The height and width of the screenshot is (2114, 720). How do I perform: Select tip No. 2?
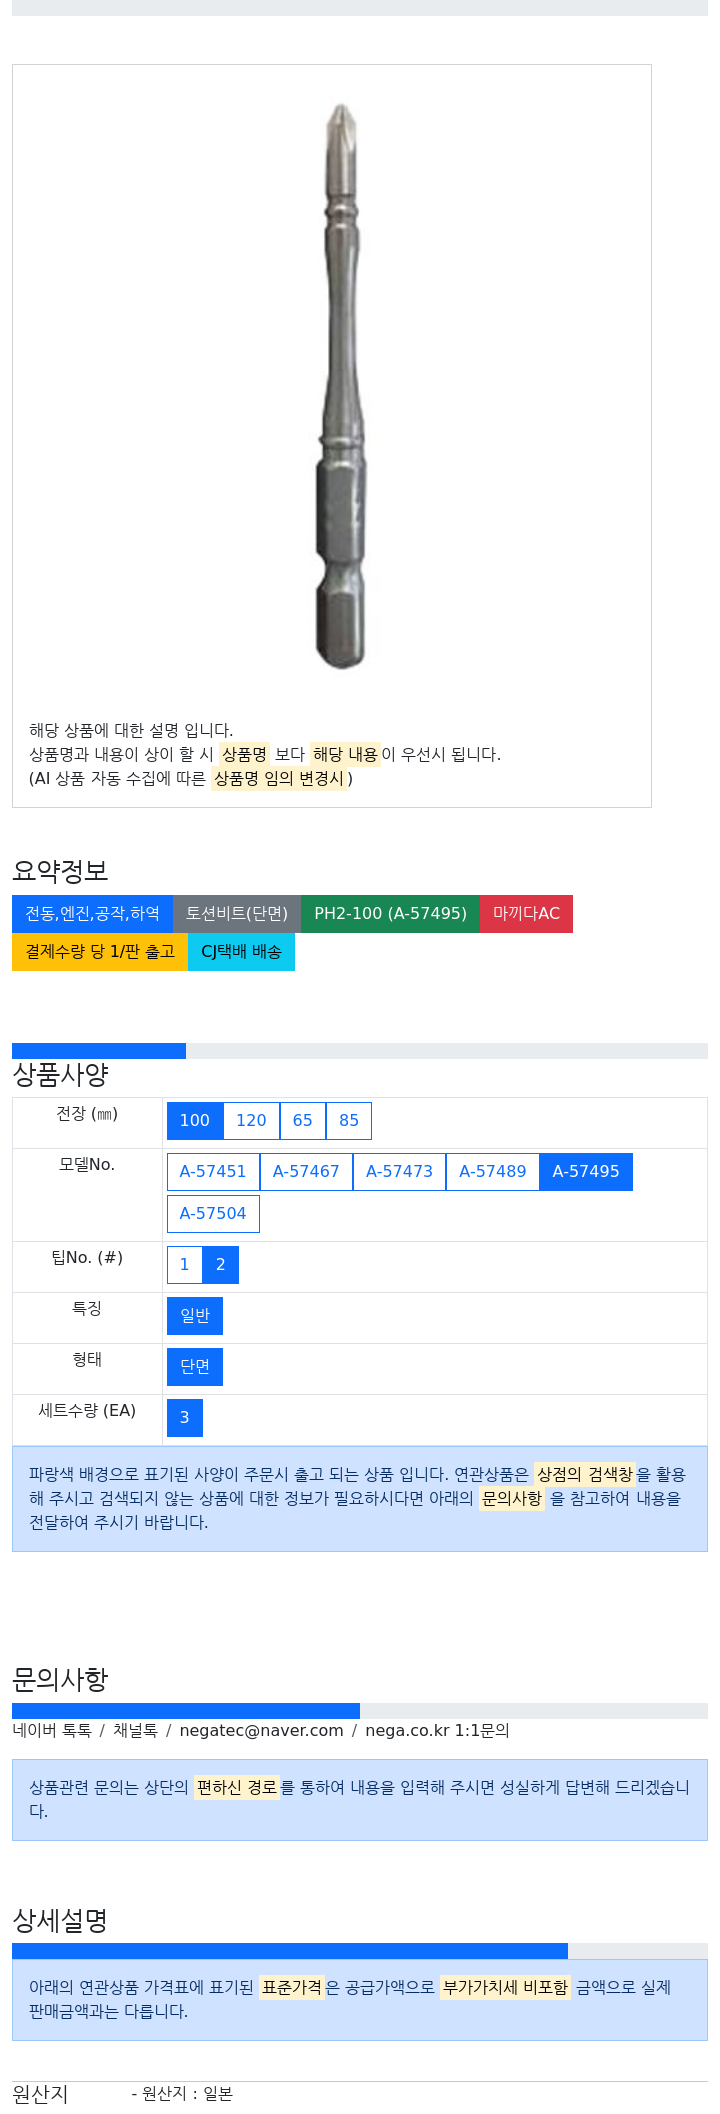click(221, 1265)
